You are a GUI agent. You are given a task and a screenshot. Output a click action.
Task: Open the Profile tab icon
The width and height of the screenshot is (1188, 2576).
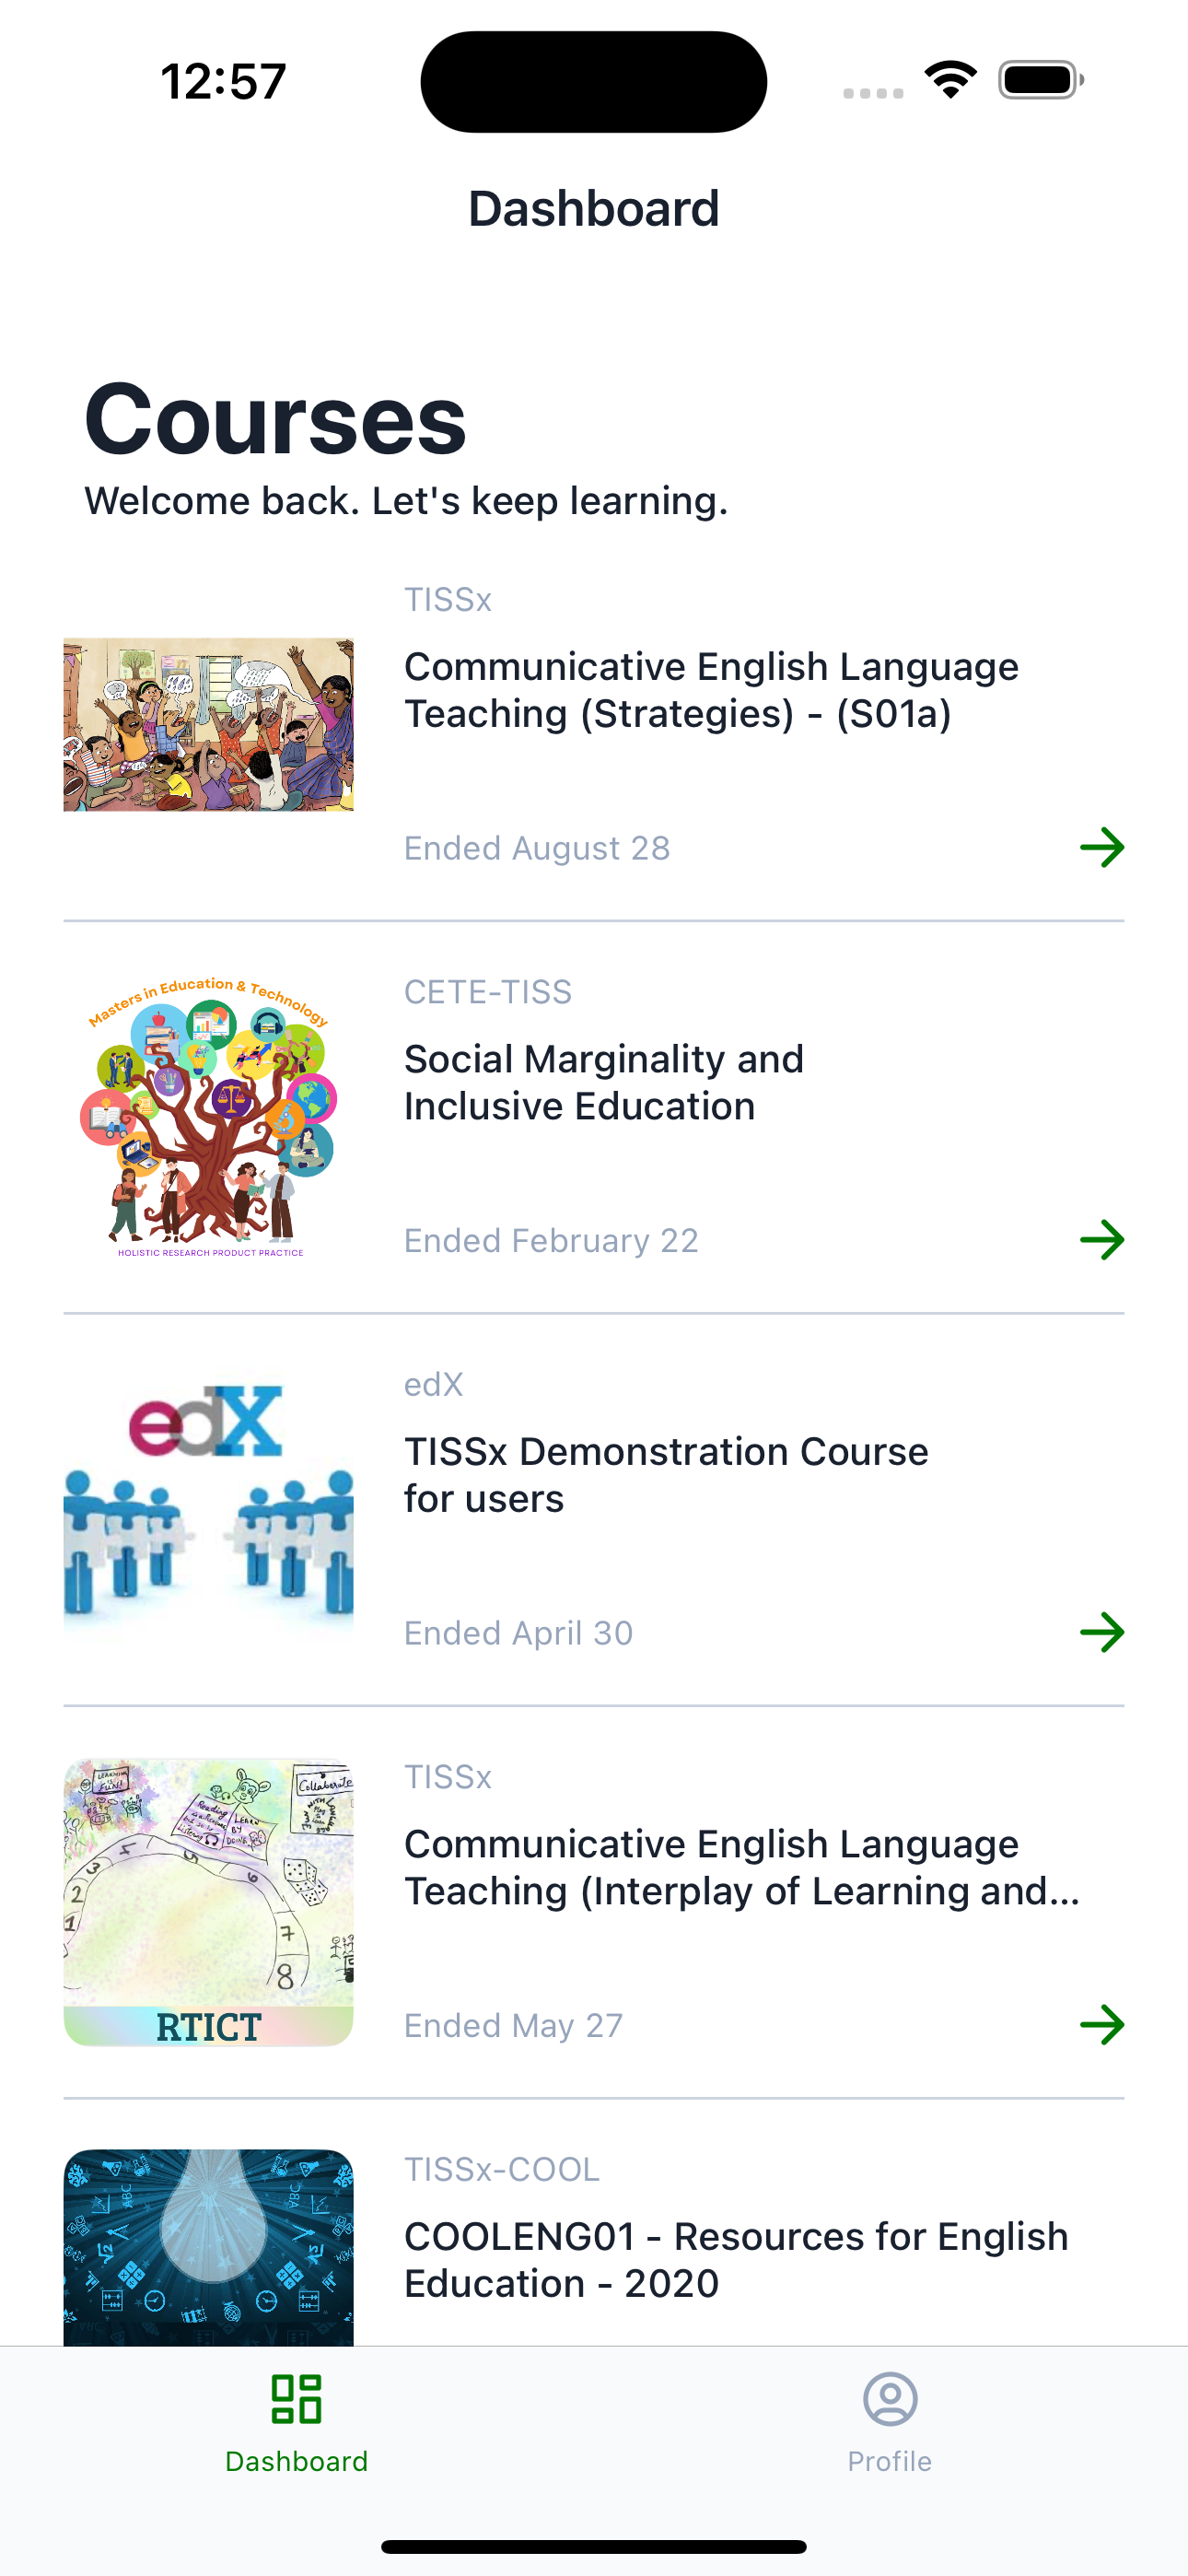890,2398
